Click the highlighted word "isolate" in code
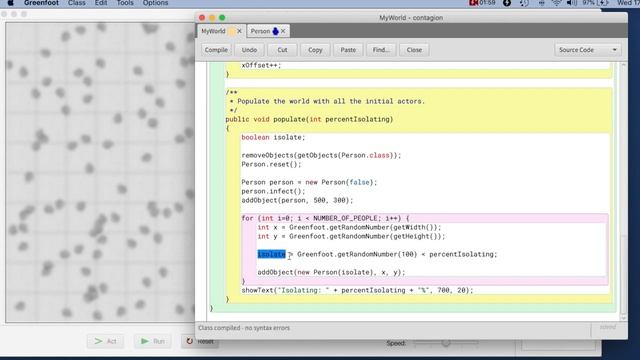640x360 pixels. click(271, 254)
